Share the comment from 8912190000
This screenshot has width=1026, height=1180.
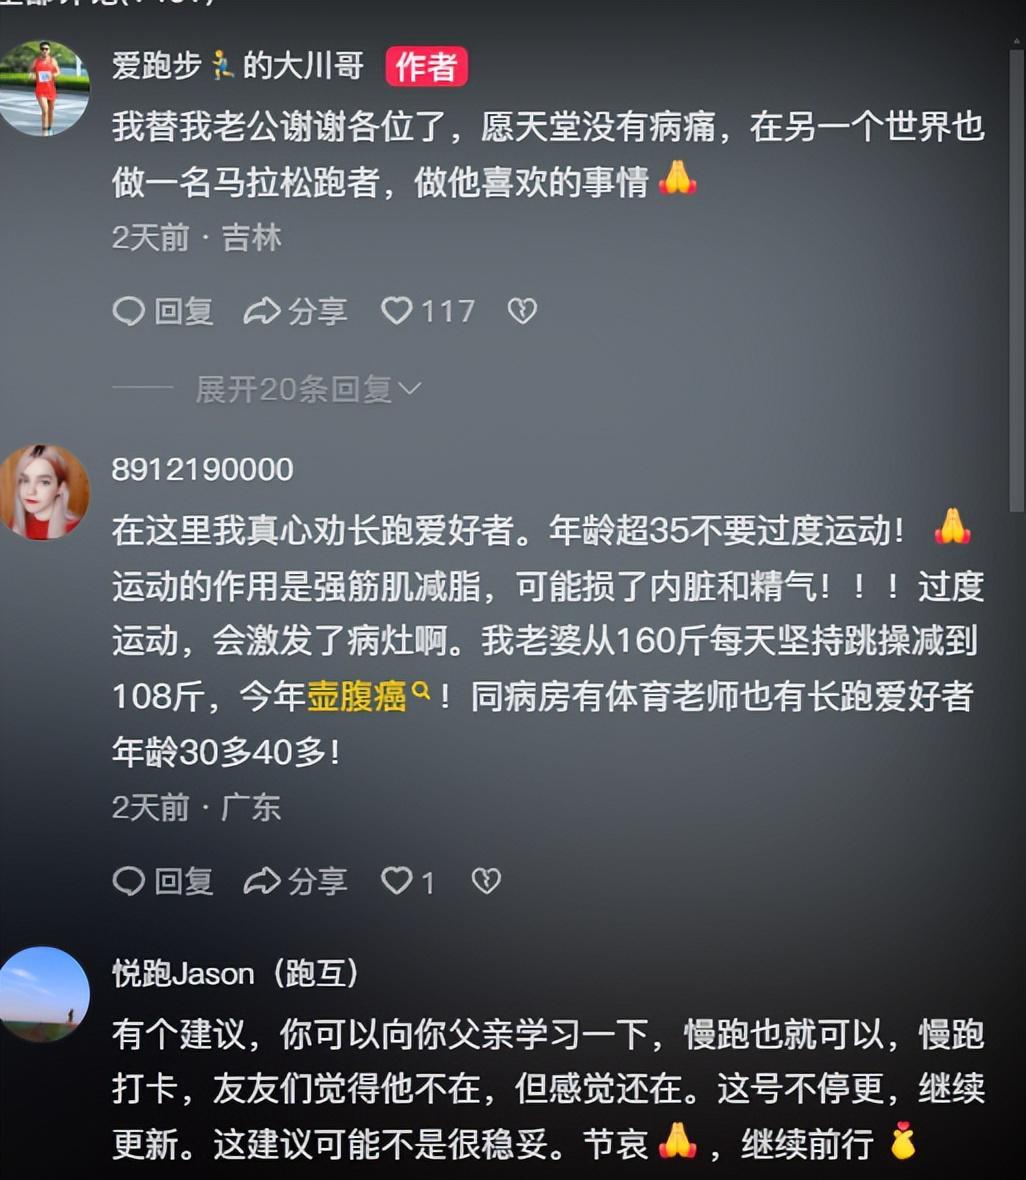pos(295,880)
